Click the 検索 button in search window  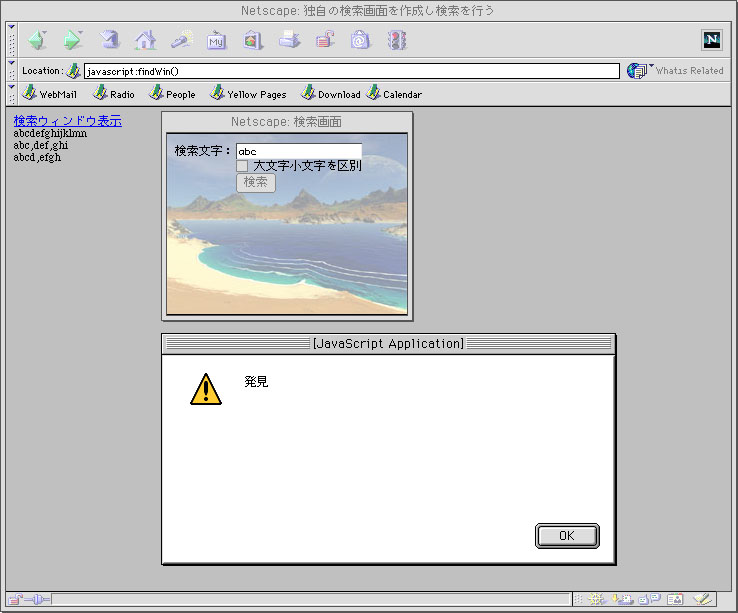(256, 182)
